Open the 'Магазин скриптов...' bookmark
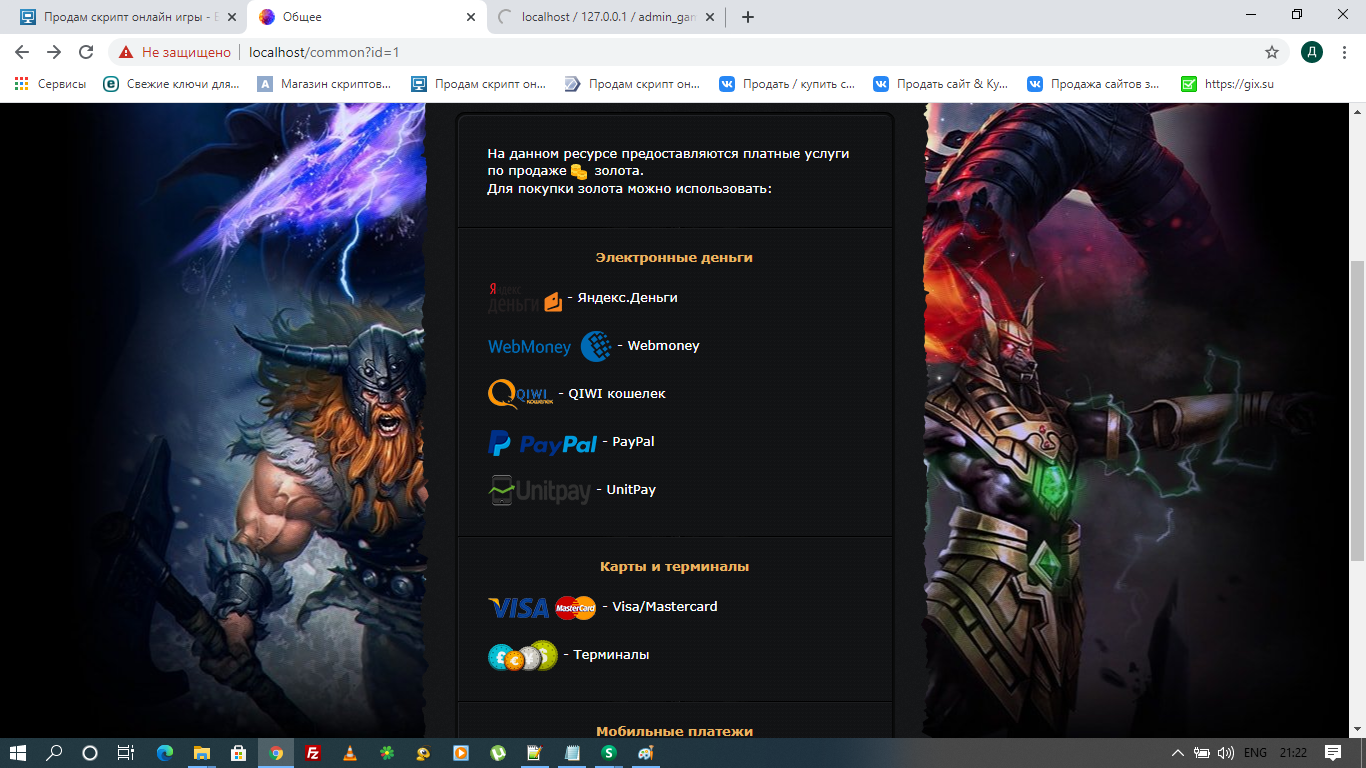 point(324,84)
